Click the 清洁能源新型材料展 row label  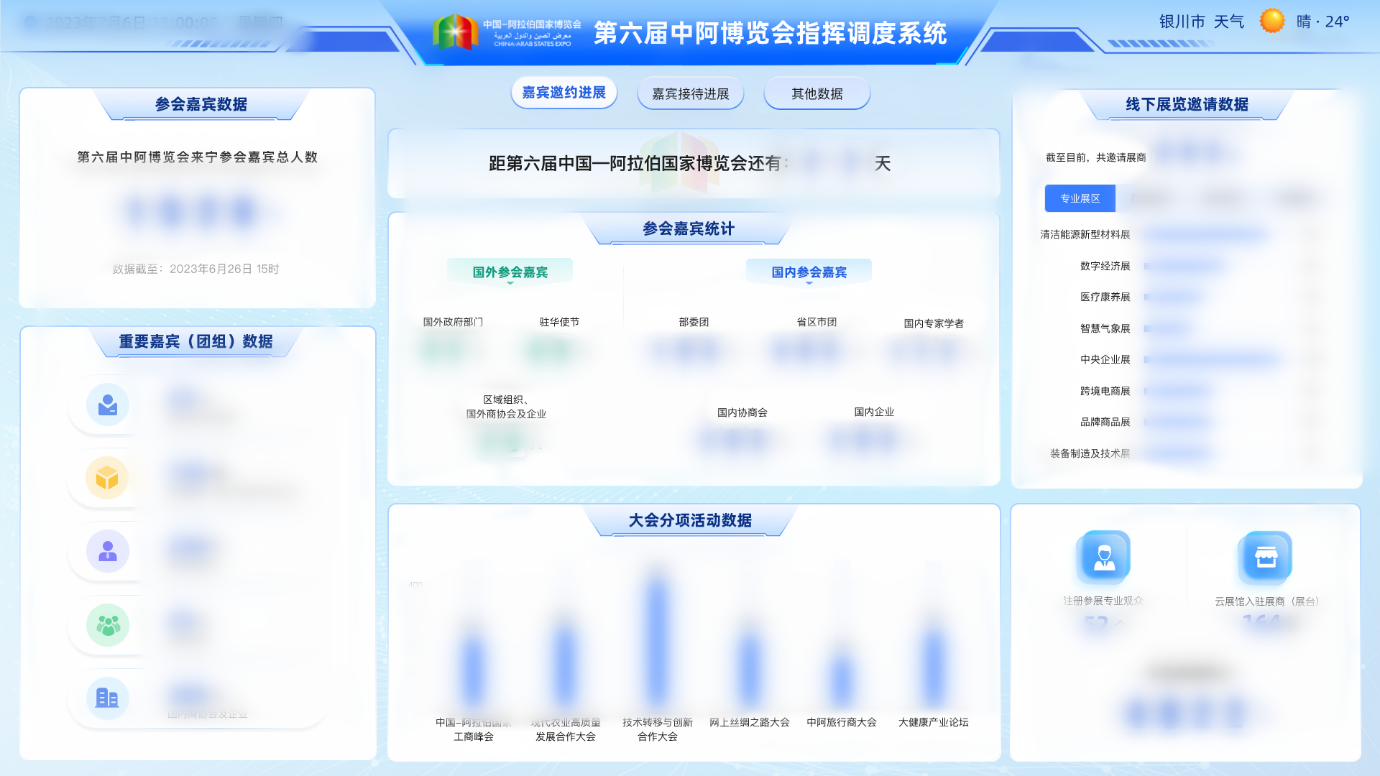(1085, 235)
